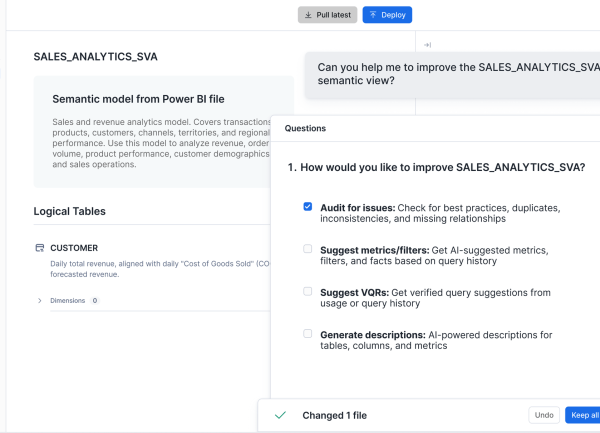Viewport: 600px width, 433px height.
Task: Click the CUSTOMER table description text
Action: click(x=160, y=269)
